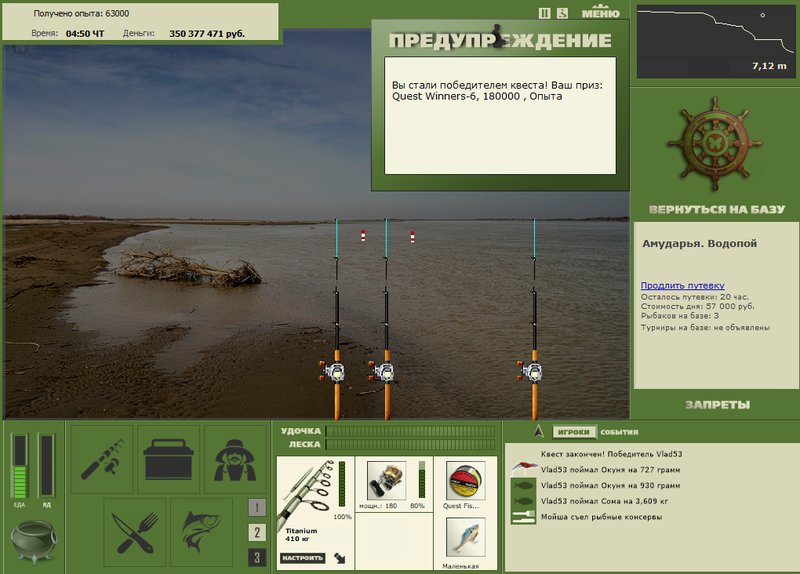Screen dimensions: 800x574
Task: Click 'Получено опыта: 63000' text
Action: coord(81,13)
